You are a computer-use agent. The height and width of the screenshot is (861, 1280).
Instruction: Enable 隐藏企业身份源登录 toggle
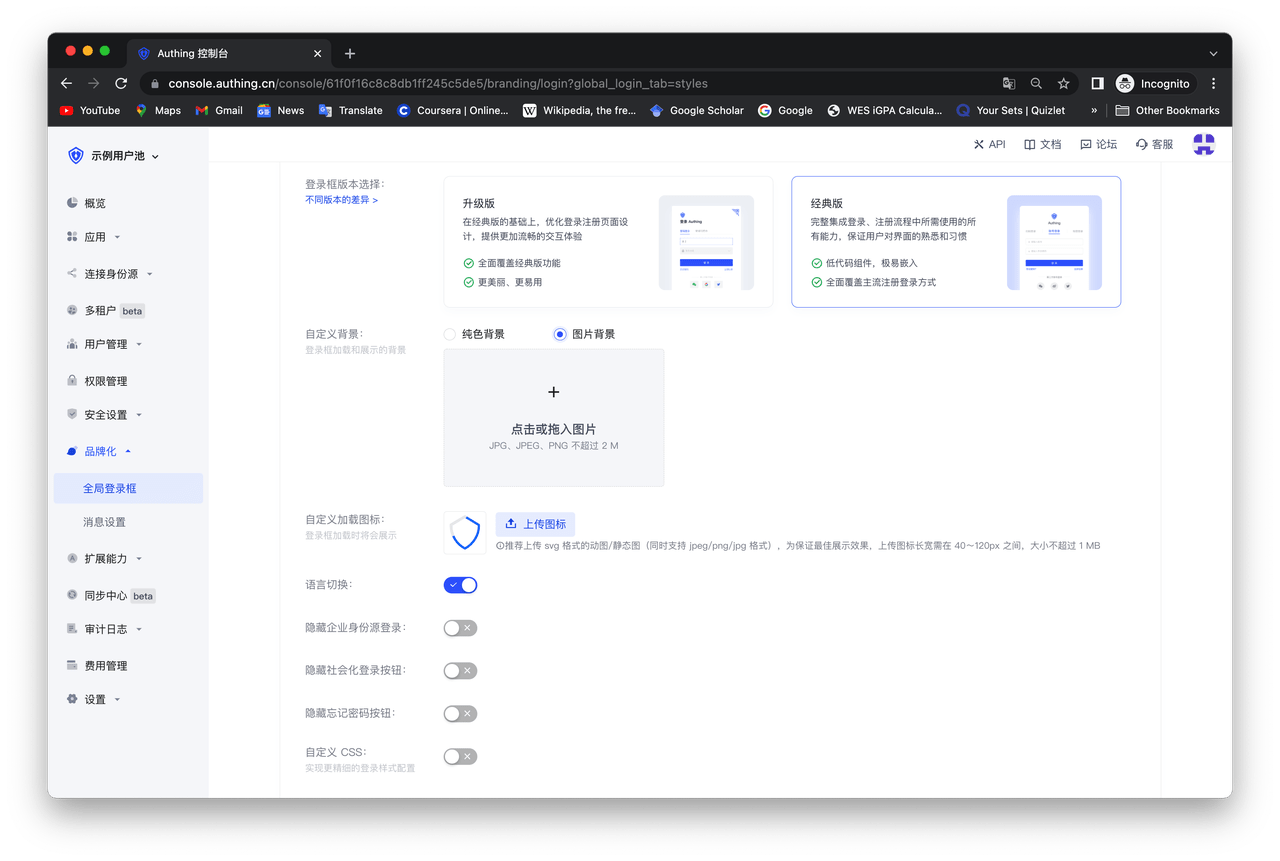(460, 628)
